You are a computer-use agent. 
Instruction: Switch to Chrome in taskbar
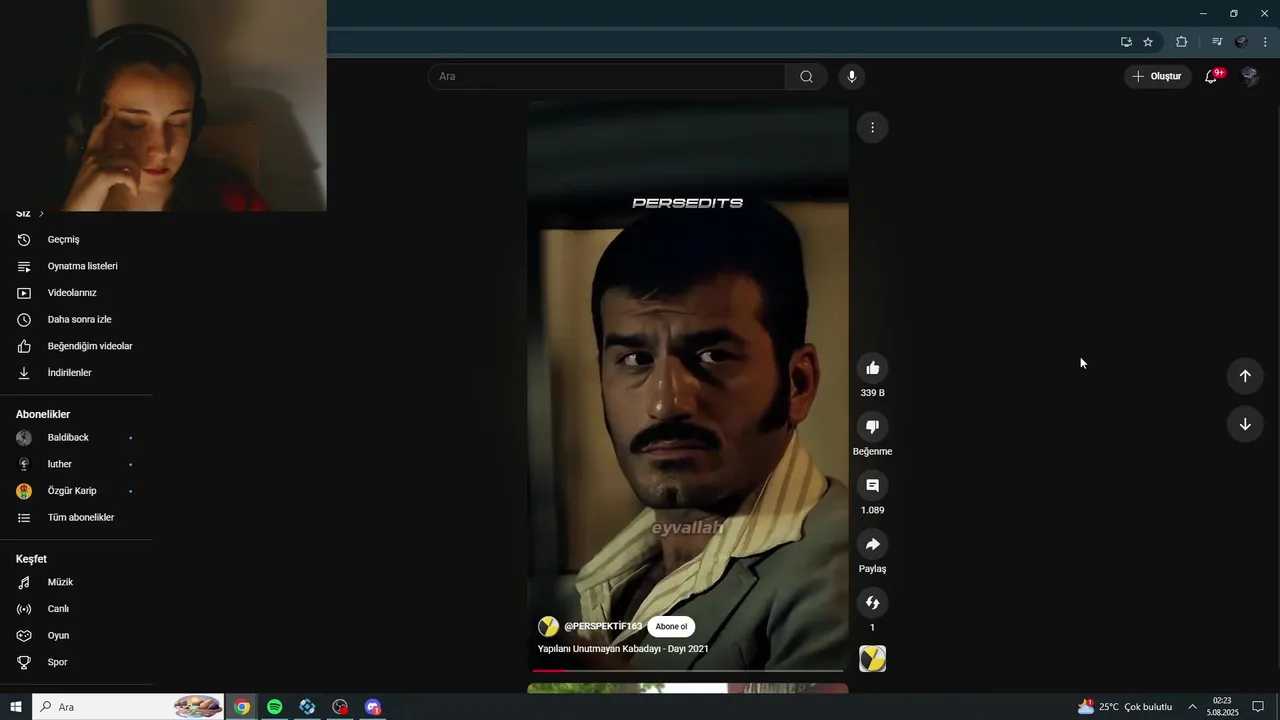(x=242, y=707)
